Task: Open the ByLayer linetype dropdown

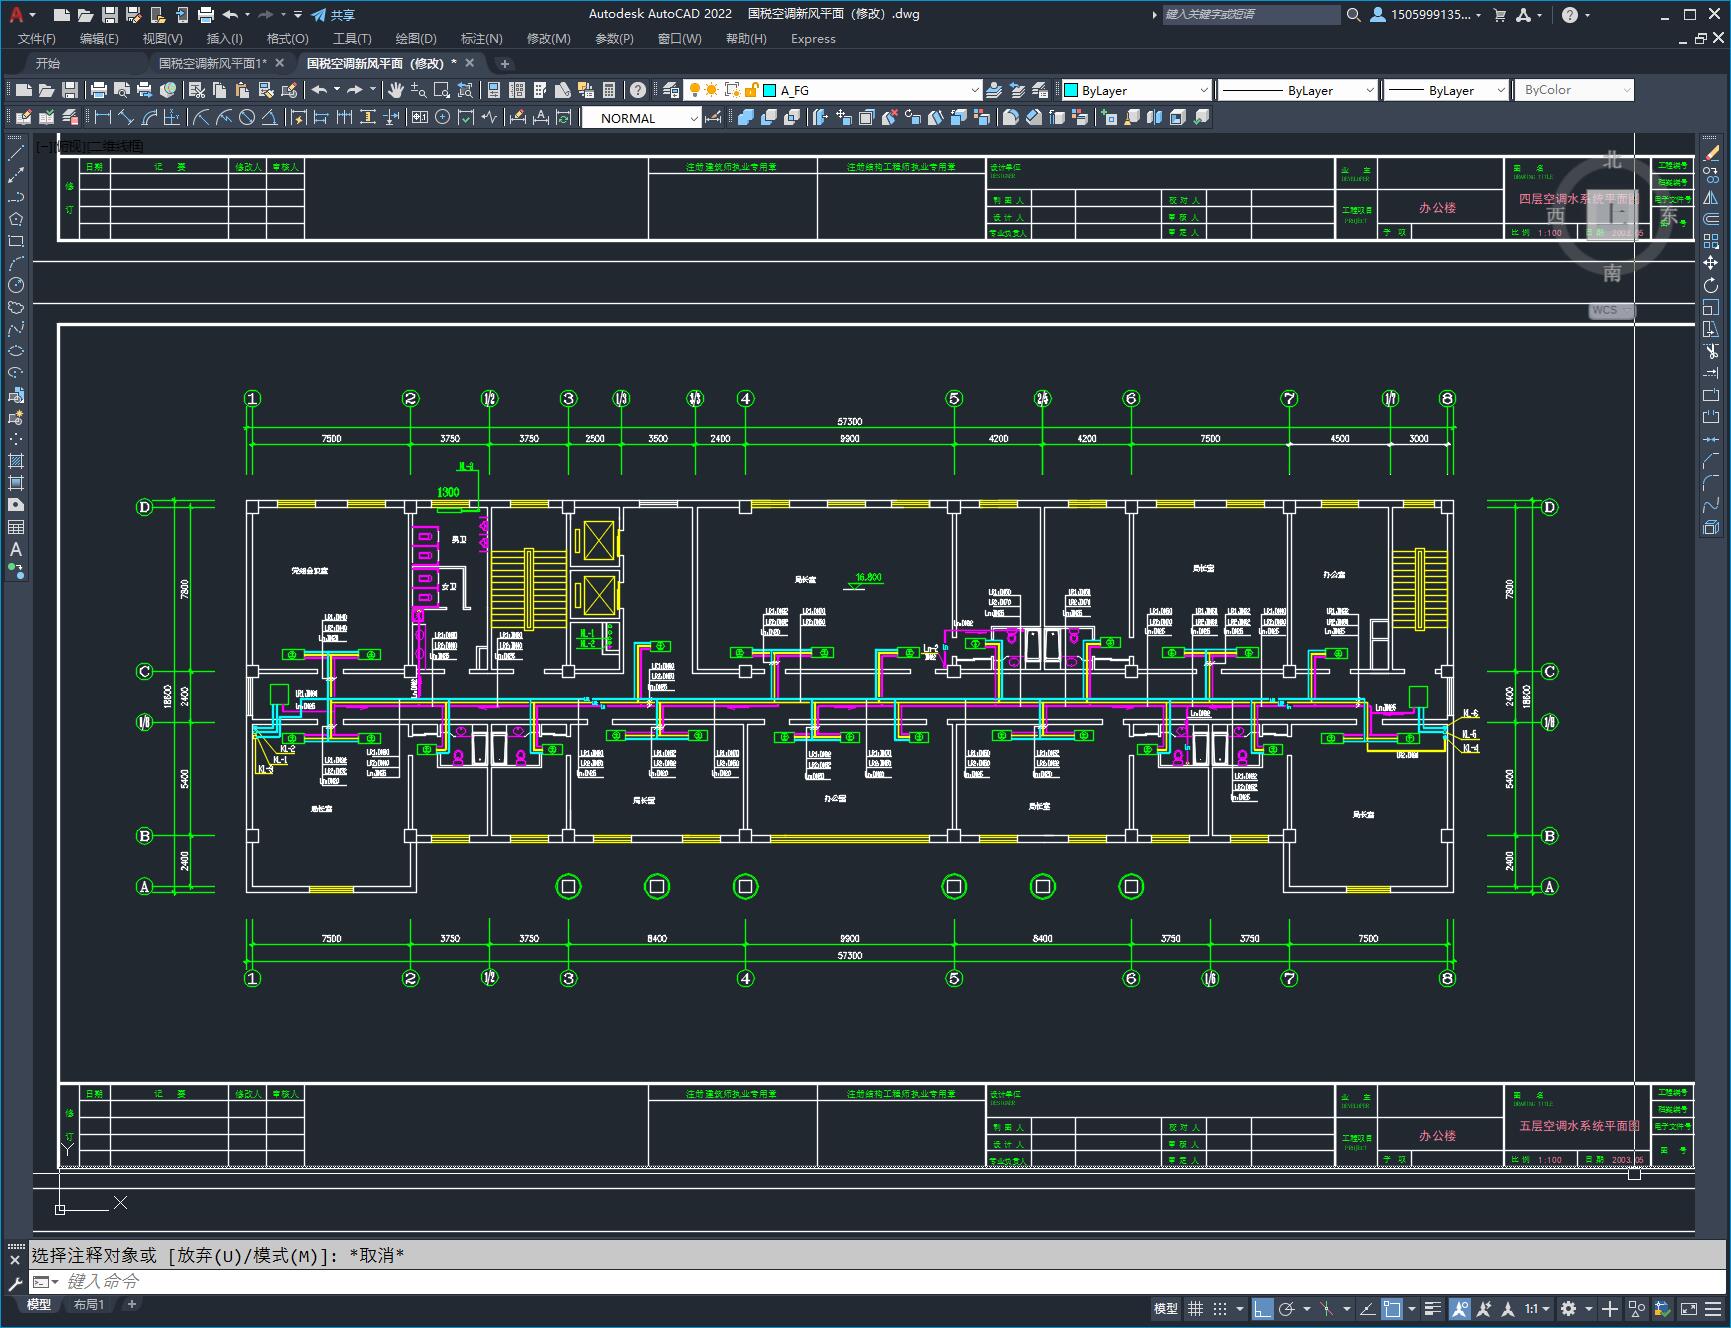Action: coord(1370,90)
